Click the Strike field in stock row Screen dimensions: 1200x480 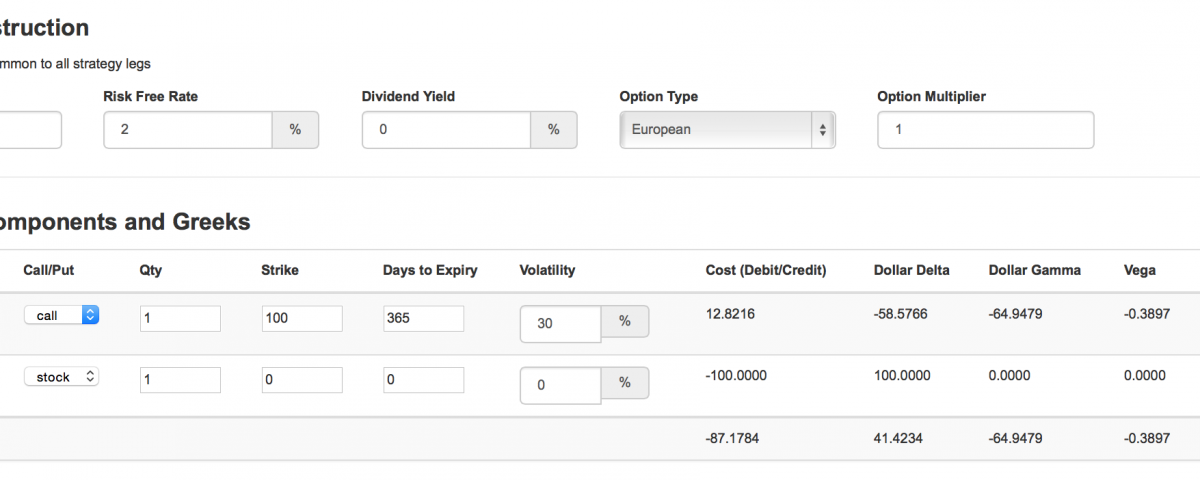pos(302,380)
